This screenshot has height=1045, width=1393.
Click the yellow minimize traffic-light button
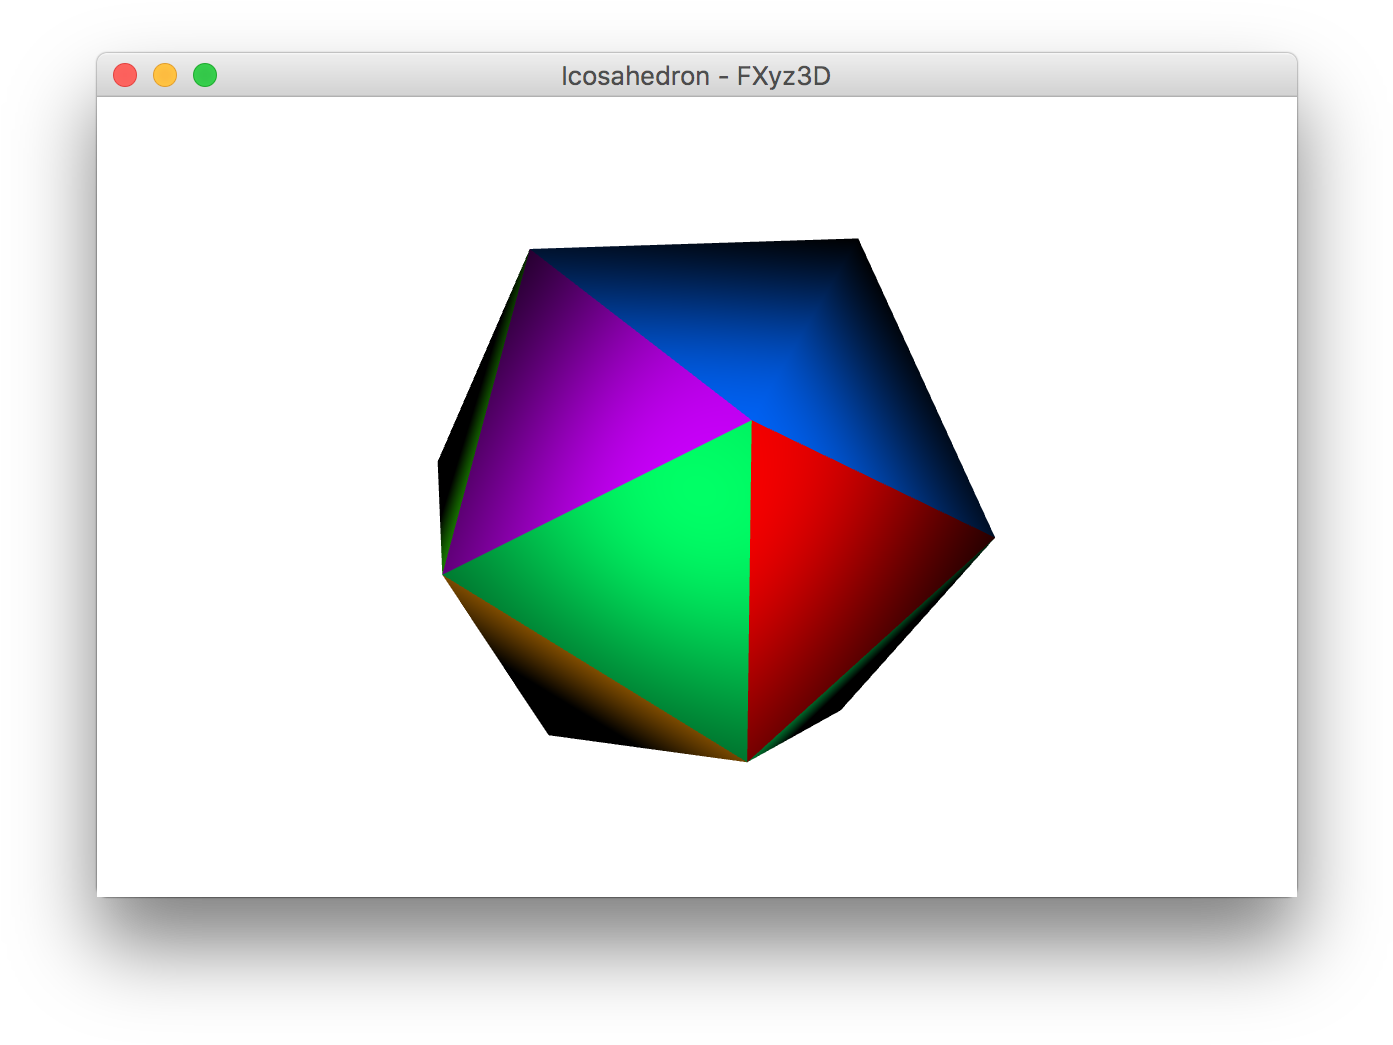click(164, 75)
